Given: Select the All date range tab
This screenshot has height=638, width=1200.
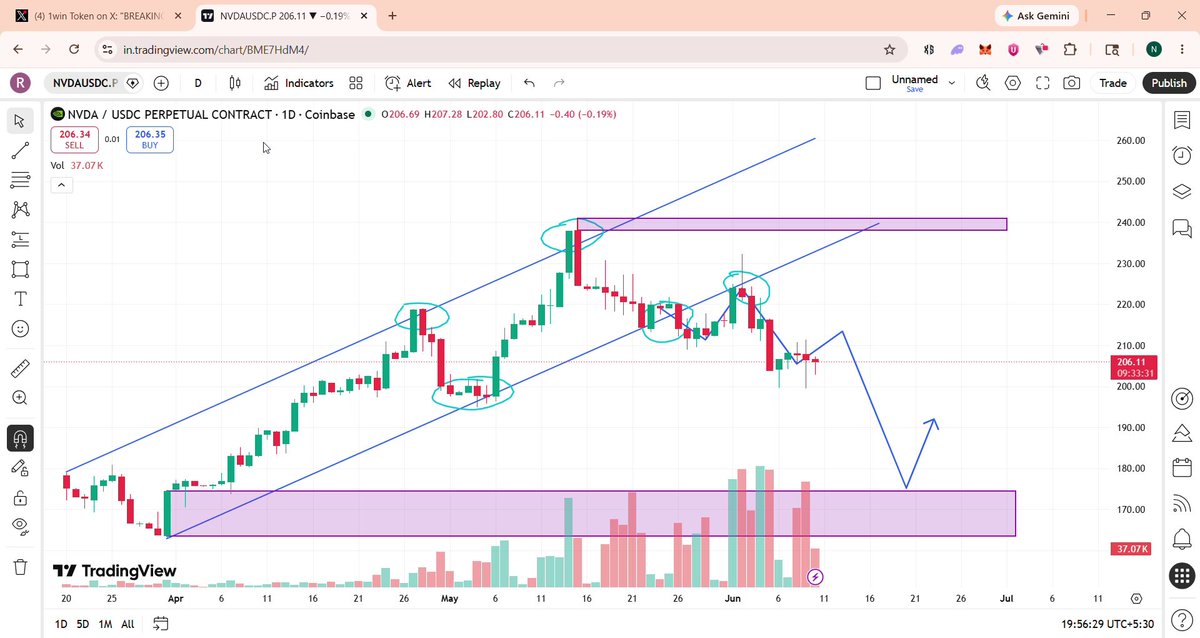Looking at the screenshot, I should pyautogui.click(x=128, y=624).
